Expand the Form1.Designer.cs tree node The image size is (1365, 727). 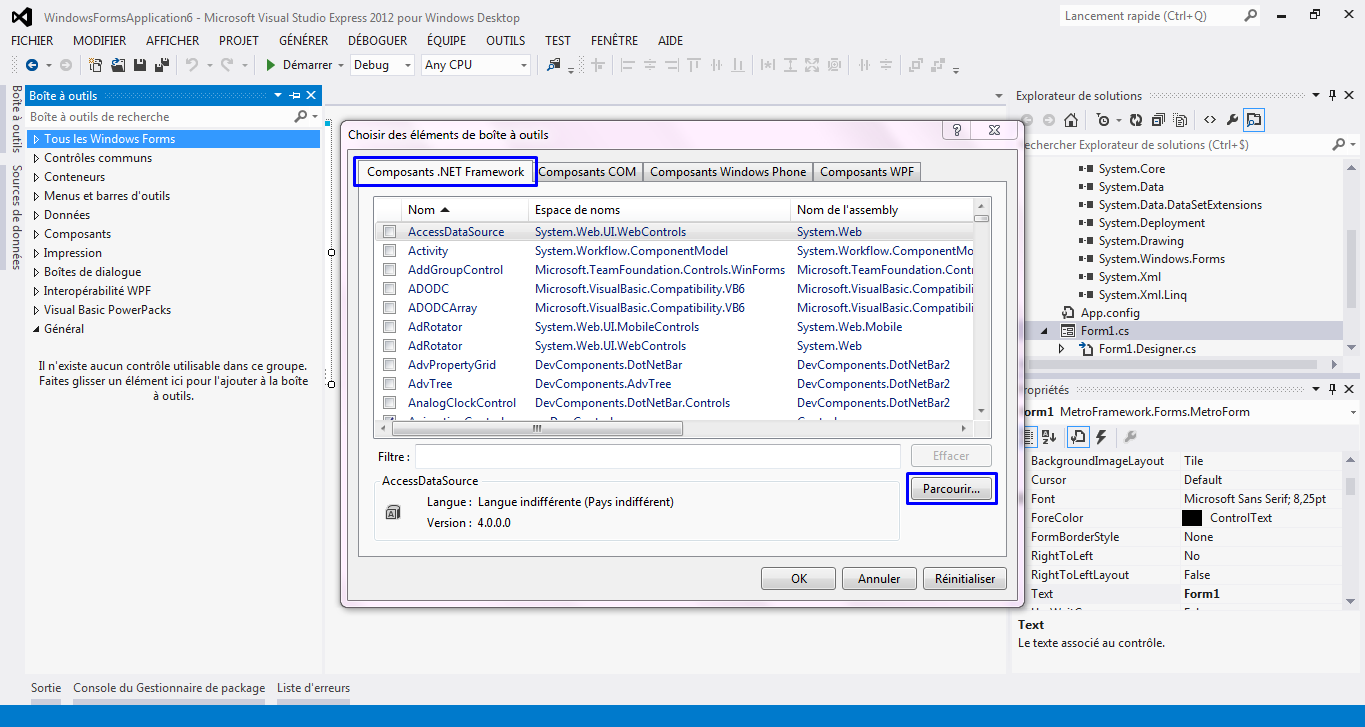tap(1063, 349)
